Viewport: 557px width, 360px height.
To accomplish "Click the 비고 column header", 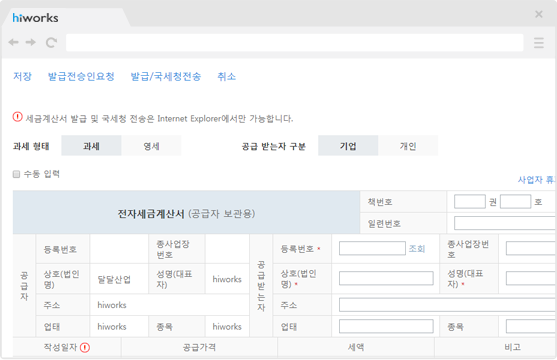I will [513, 347].
